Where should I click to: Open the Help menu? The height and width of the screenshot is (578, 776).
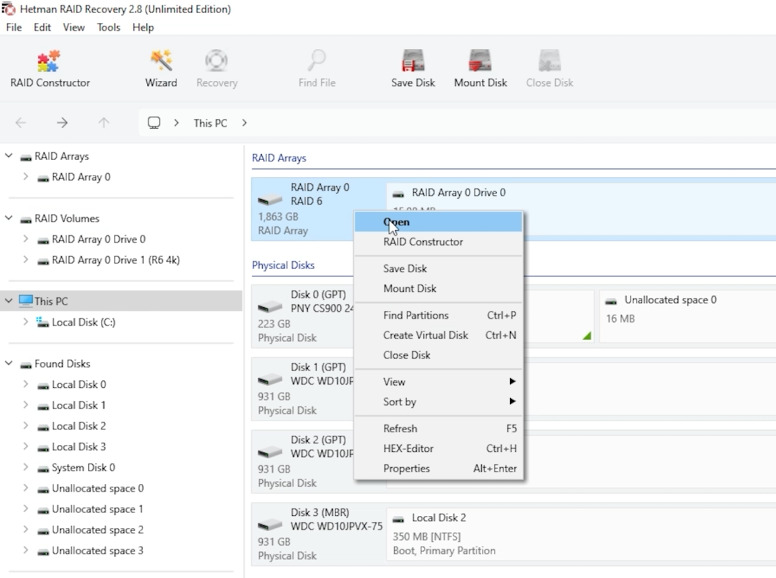(x=143, y=27)
